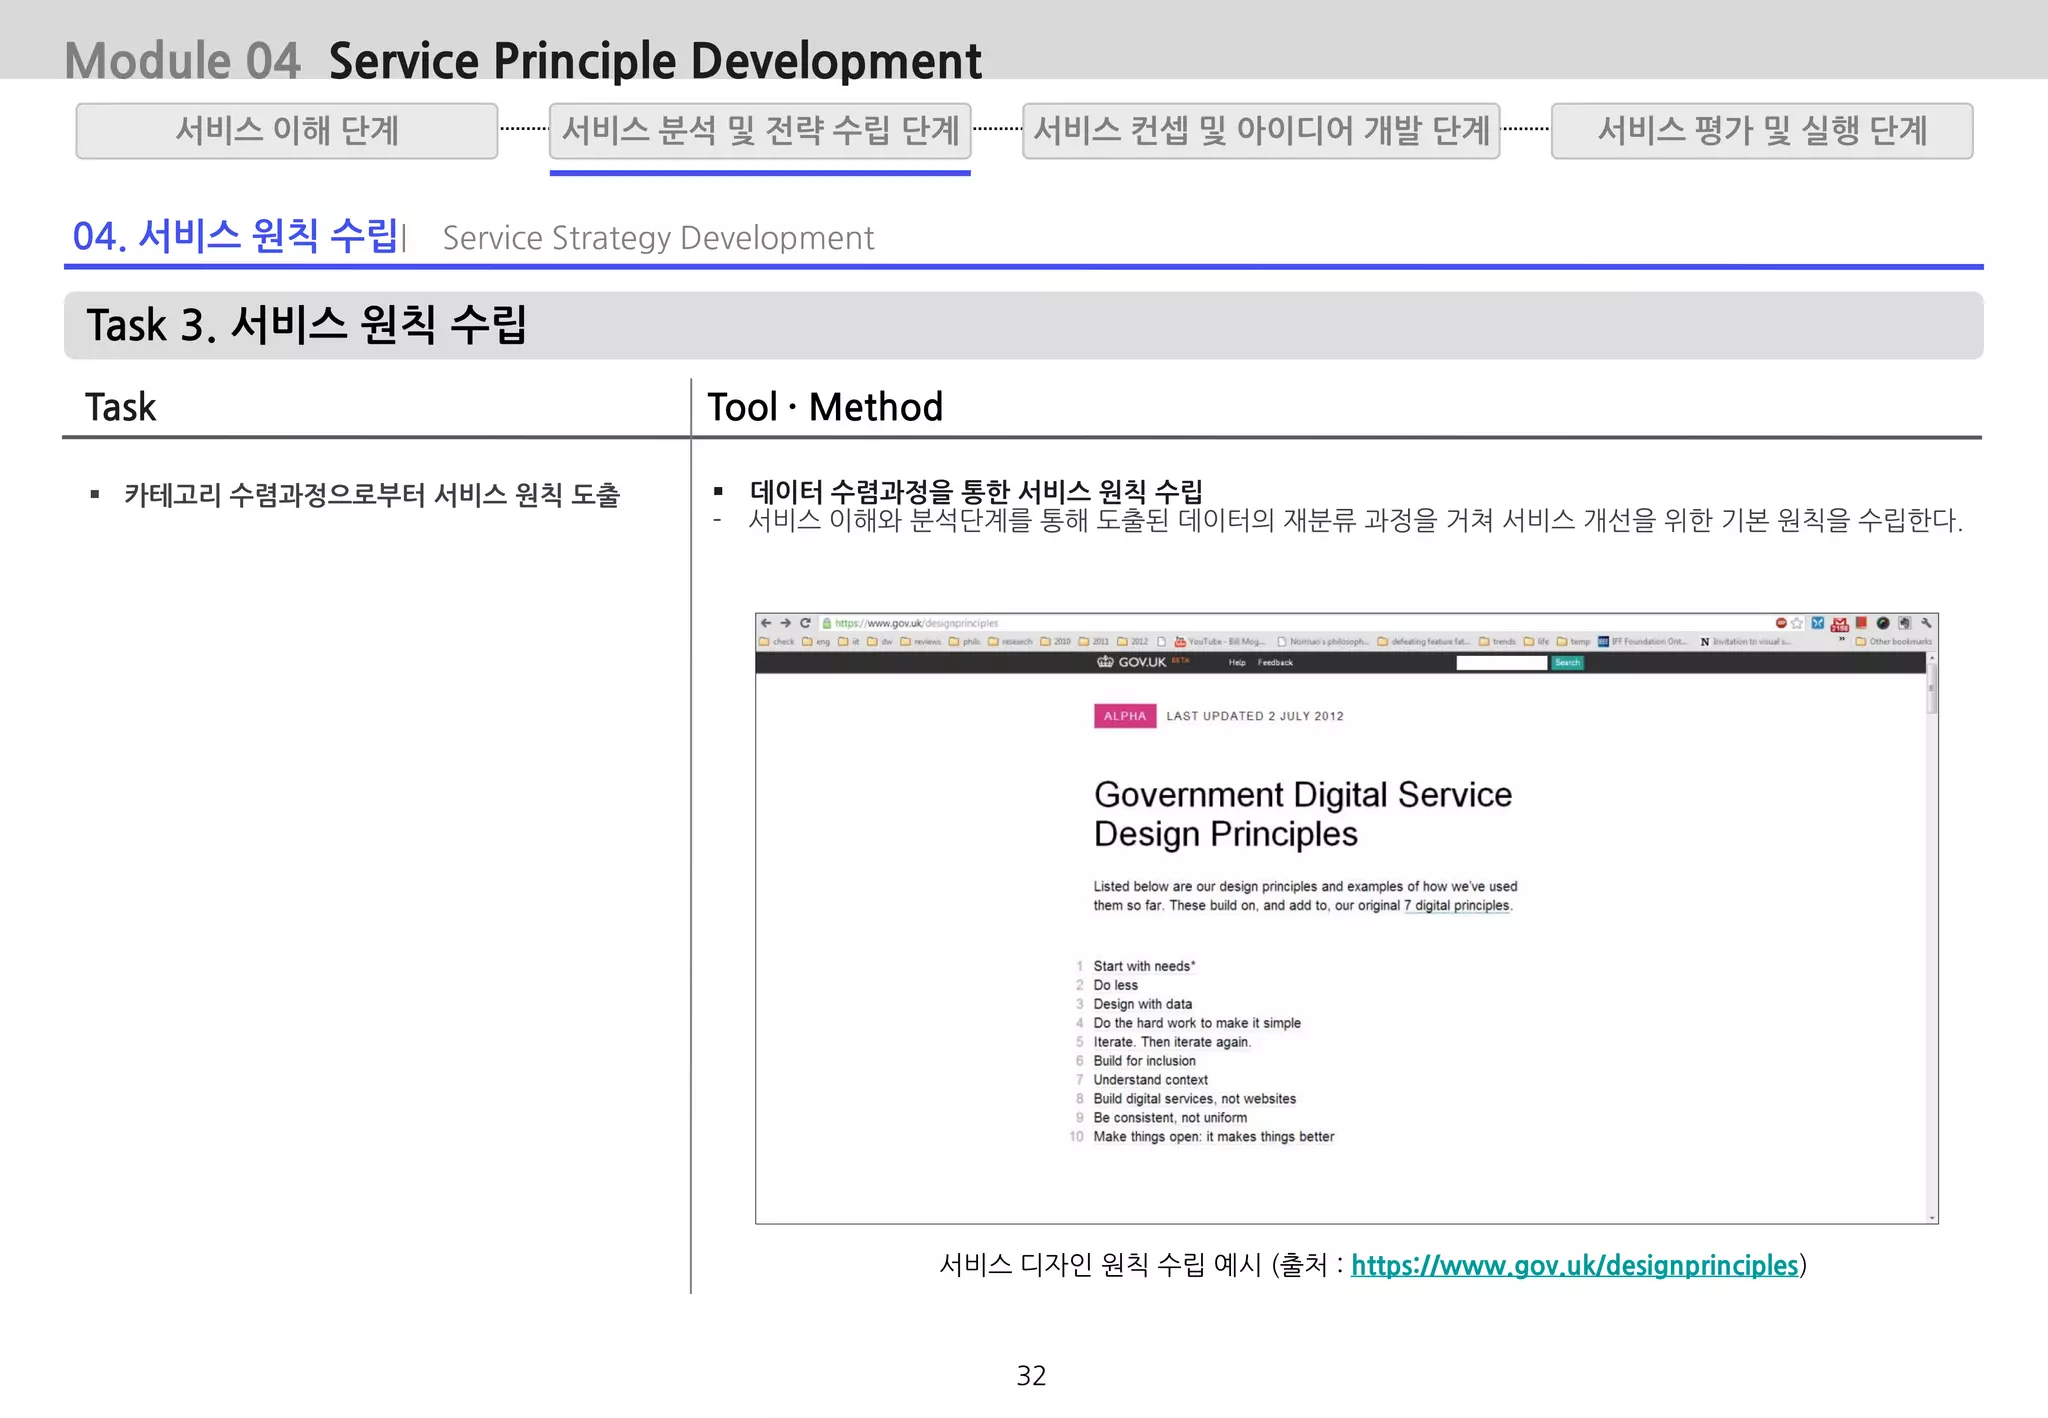Bookmark page with the star icon
Image resolution: width=2048 pixels, height=1418 pixels.
[x=1796, y=623]
